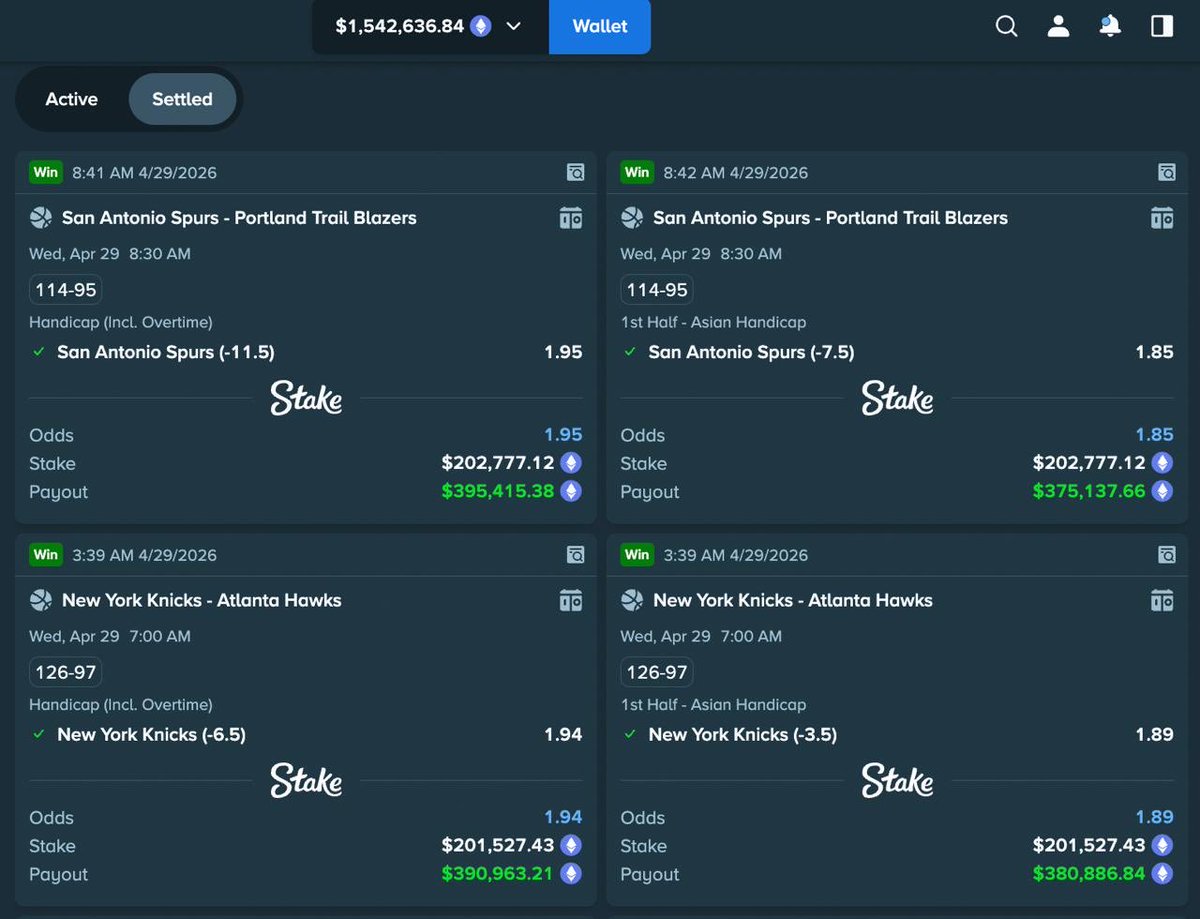
Task: Select the San Antonio Spurs (-11.5) selection
Action: (166, 352)
